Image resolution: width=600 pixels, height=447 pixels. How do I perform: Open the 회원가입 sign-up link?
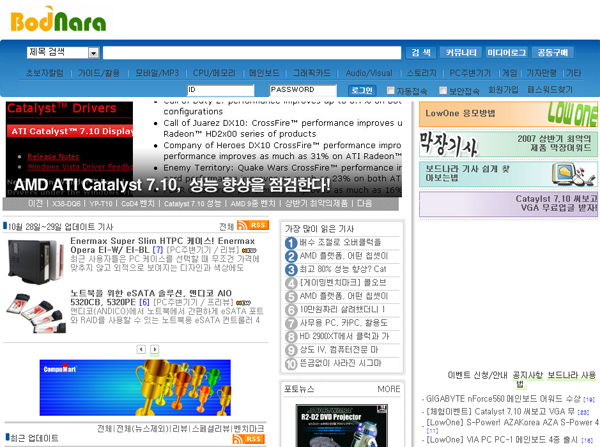point(503,90)
